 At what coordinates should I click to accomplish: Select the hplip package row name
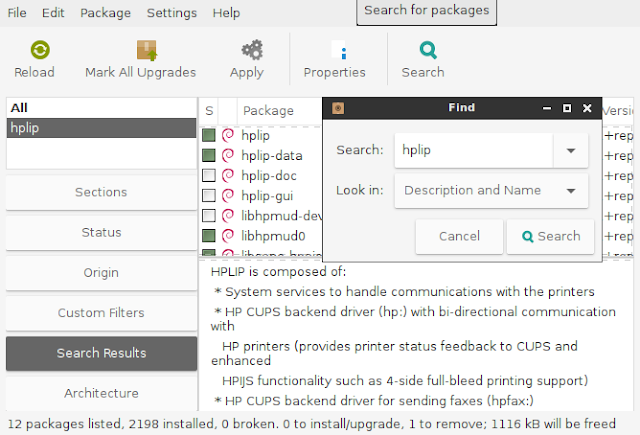255,135
